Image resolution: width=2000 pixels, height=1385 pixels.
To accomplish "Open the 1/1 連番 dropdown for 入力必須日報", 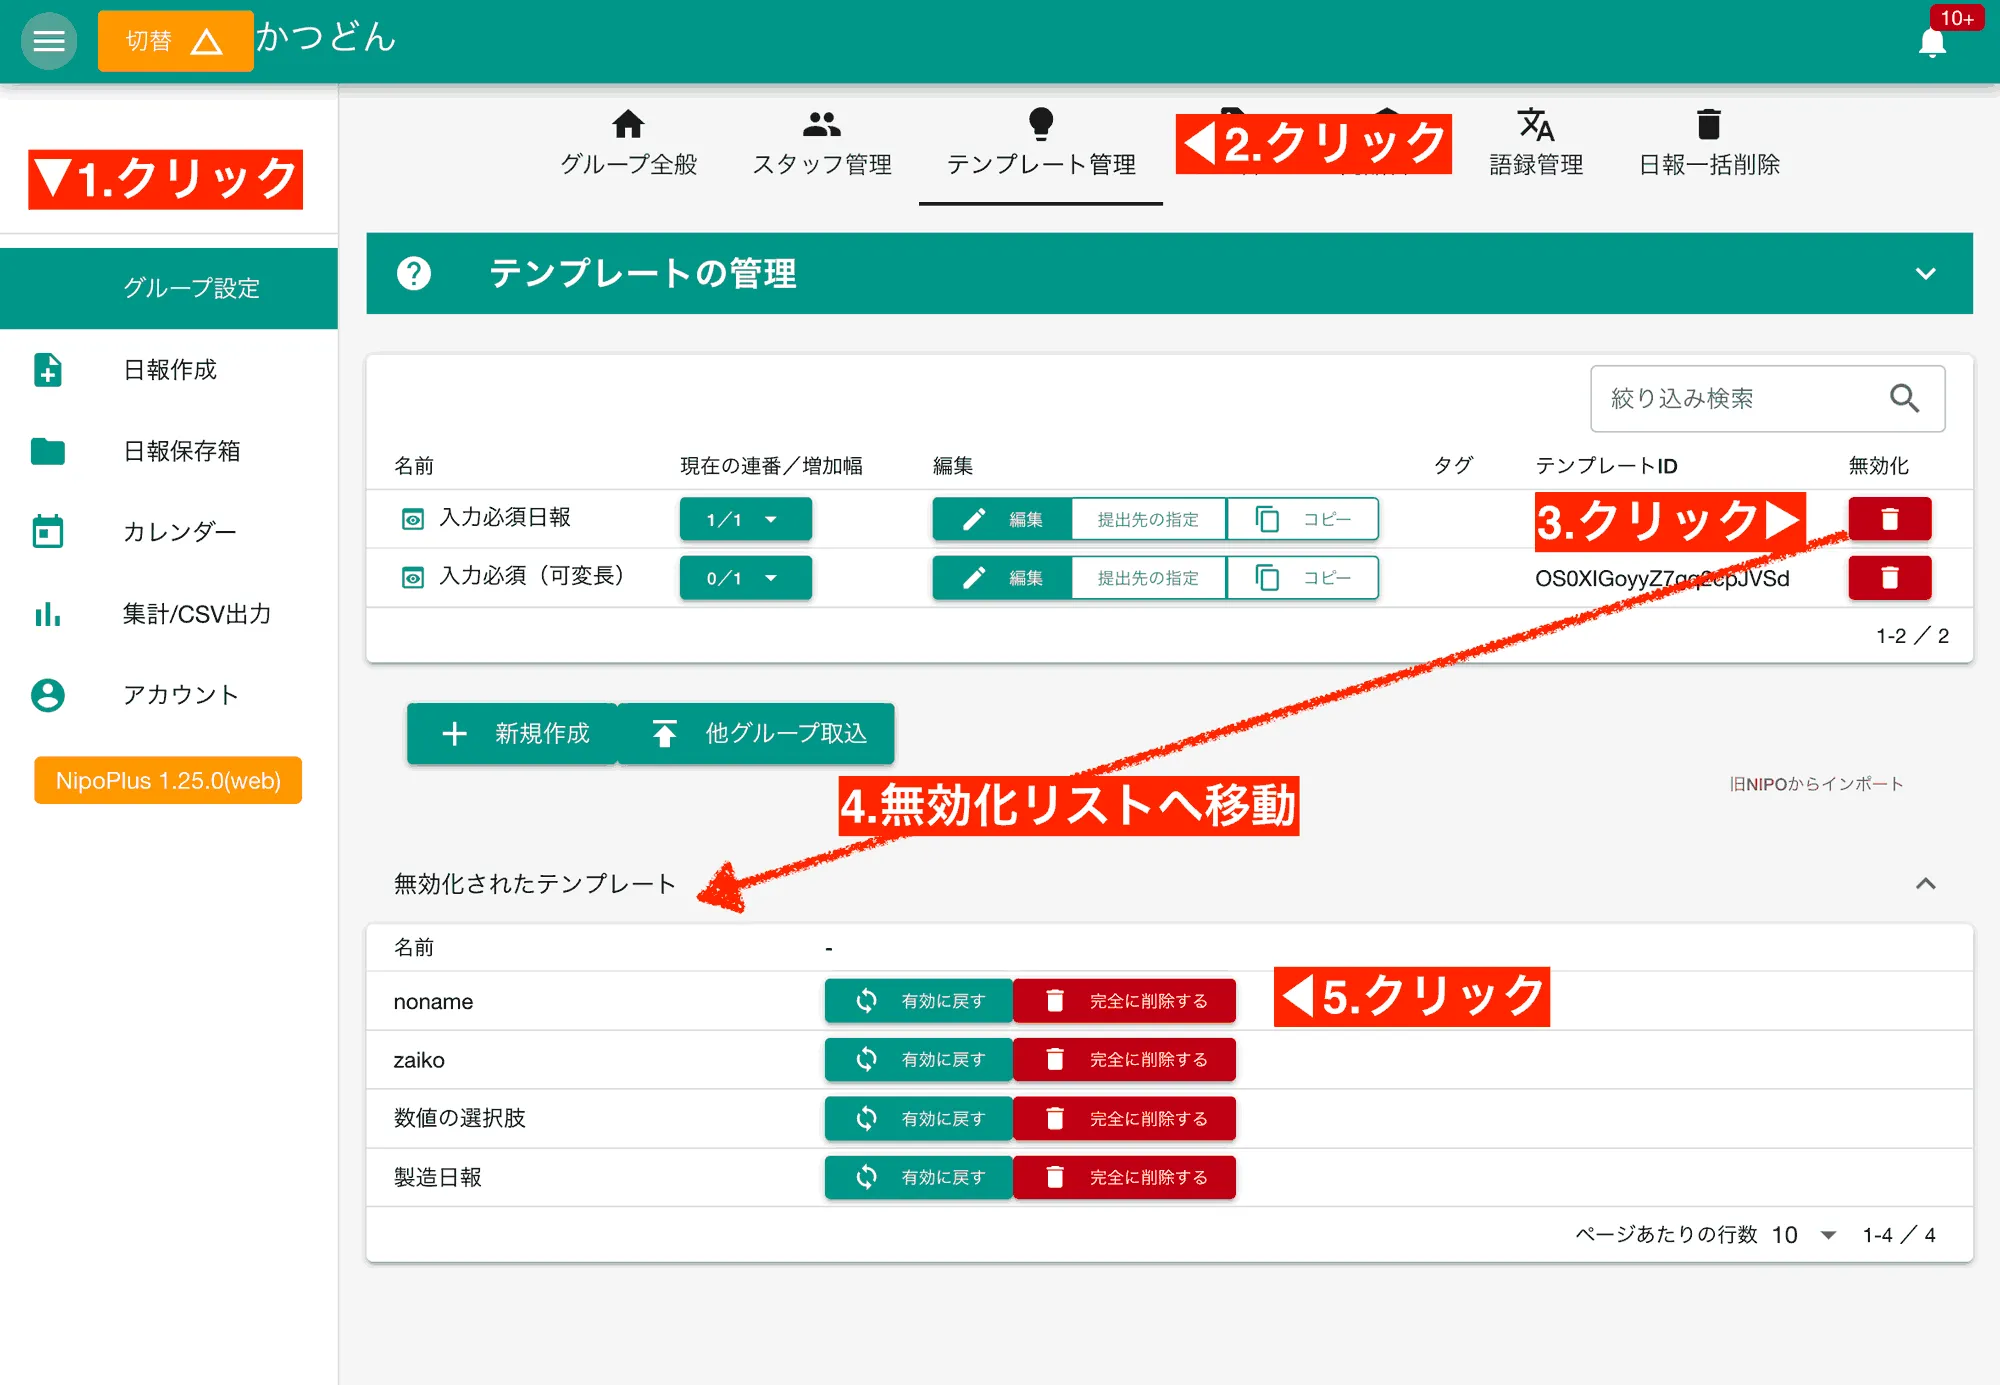I will point(745,518).
